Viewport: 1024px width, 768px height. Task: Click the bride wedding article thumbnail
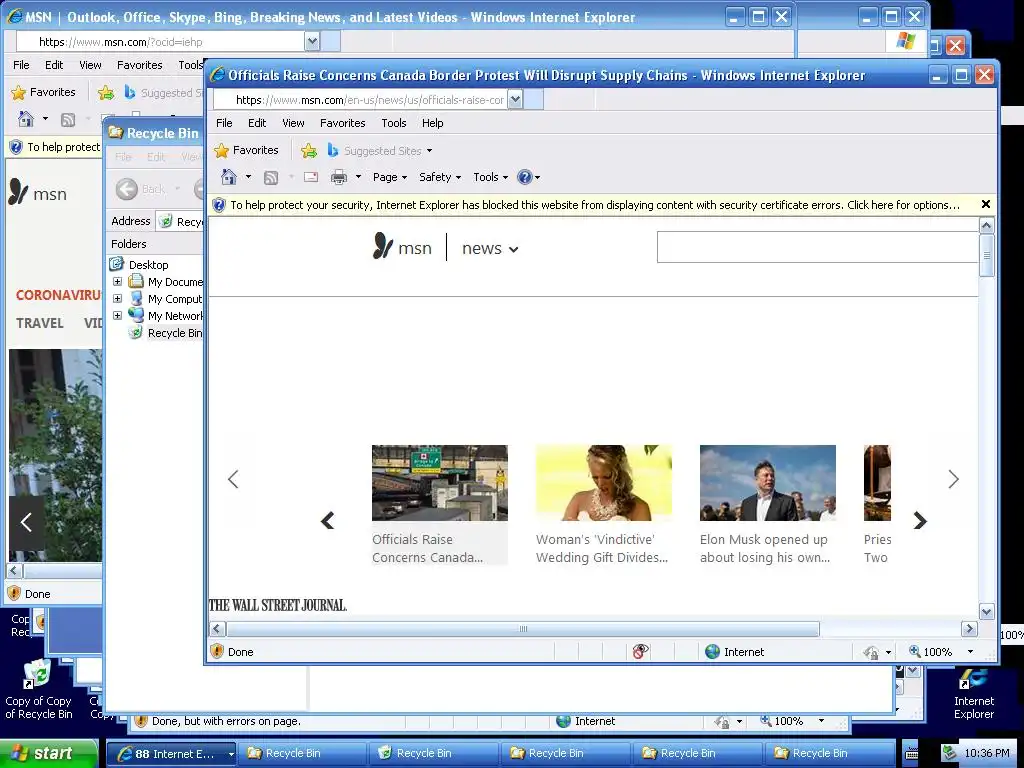point(603,483)
